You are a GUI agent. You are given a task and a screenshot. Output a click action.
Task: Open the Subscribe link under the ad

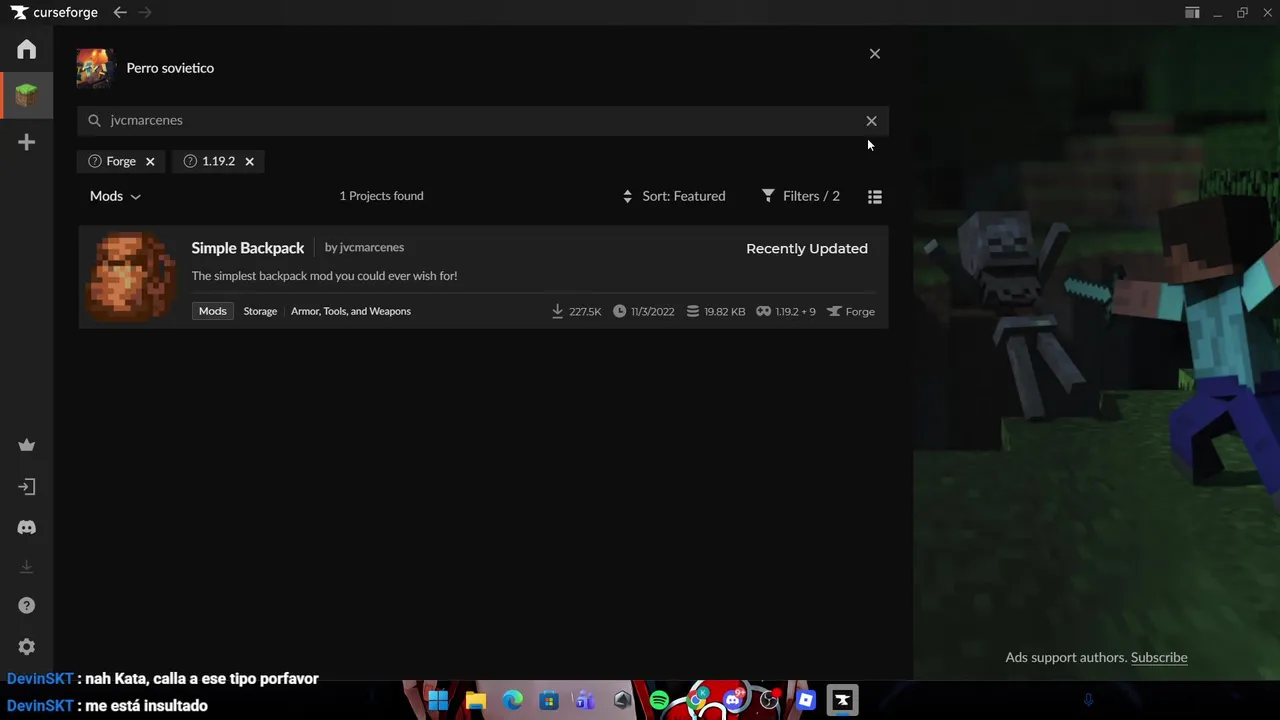pos(1159,657)
